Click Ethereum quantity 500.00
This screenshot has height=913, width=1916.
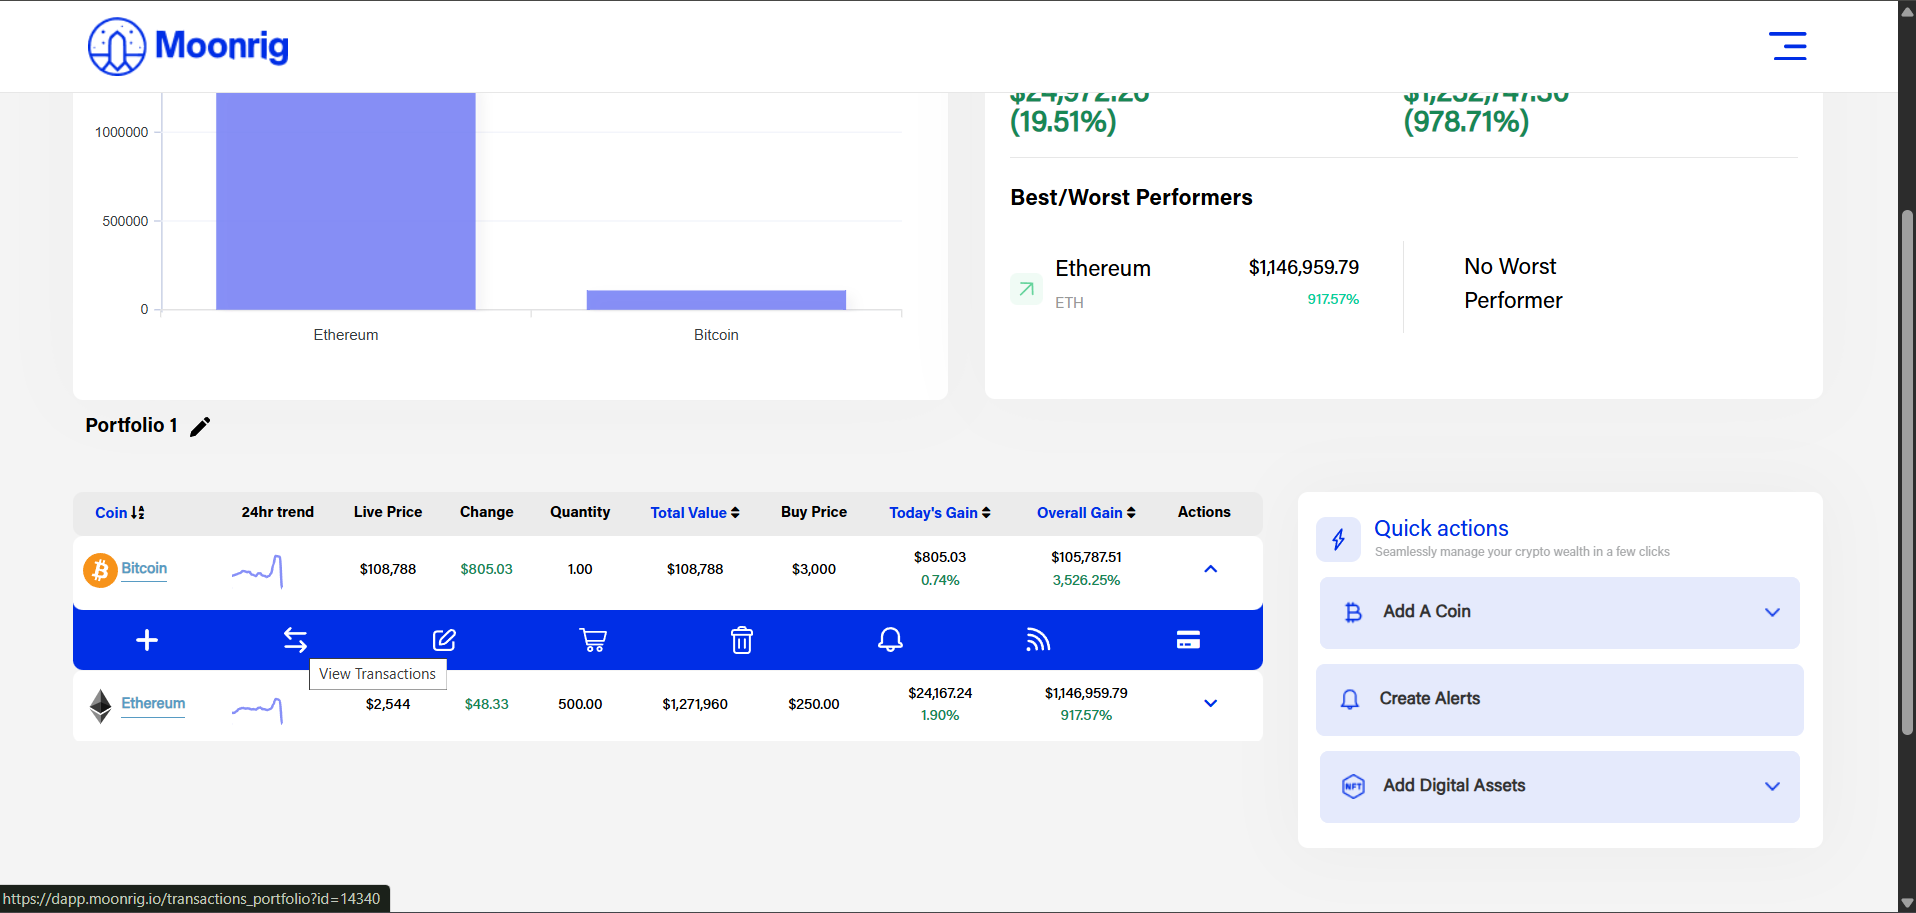click(580, 704)
